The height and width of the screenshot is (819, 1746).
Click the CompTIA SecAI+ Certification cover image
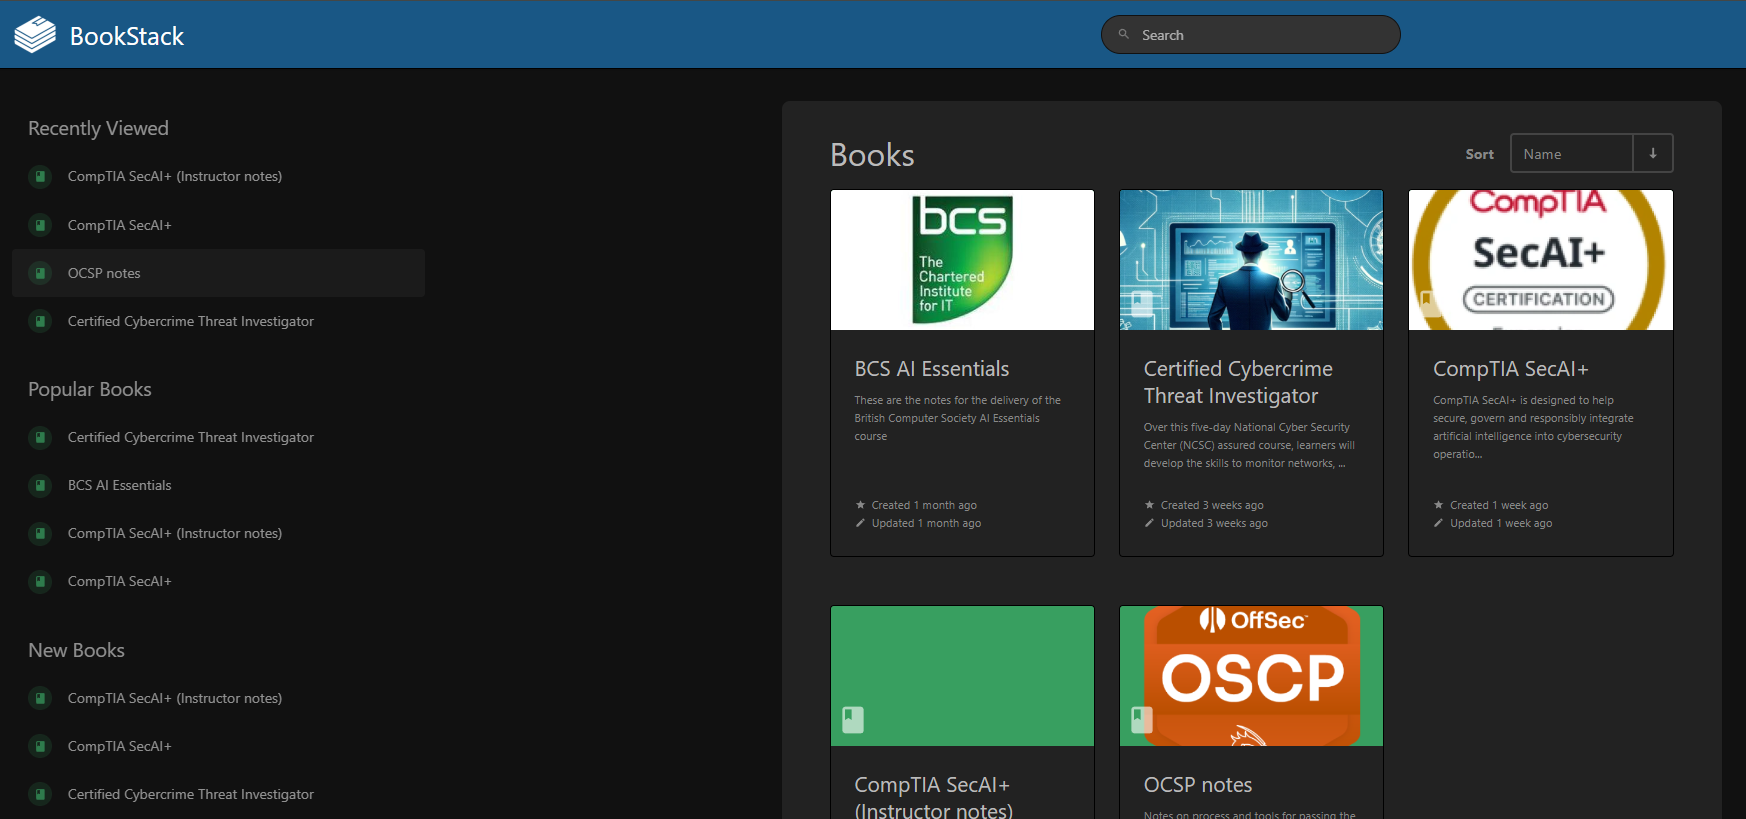point(1540,260)
